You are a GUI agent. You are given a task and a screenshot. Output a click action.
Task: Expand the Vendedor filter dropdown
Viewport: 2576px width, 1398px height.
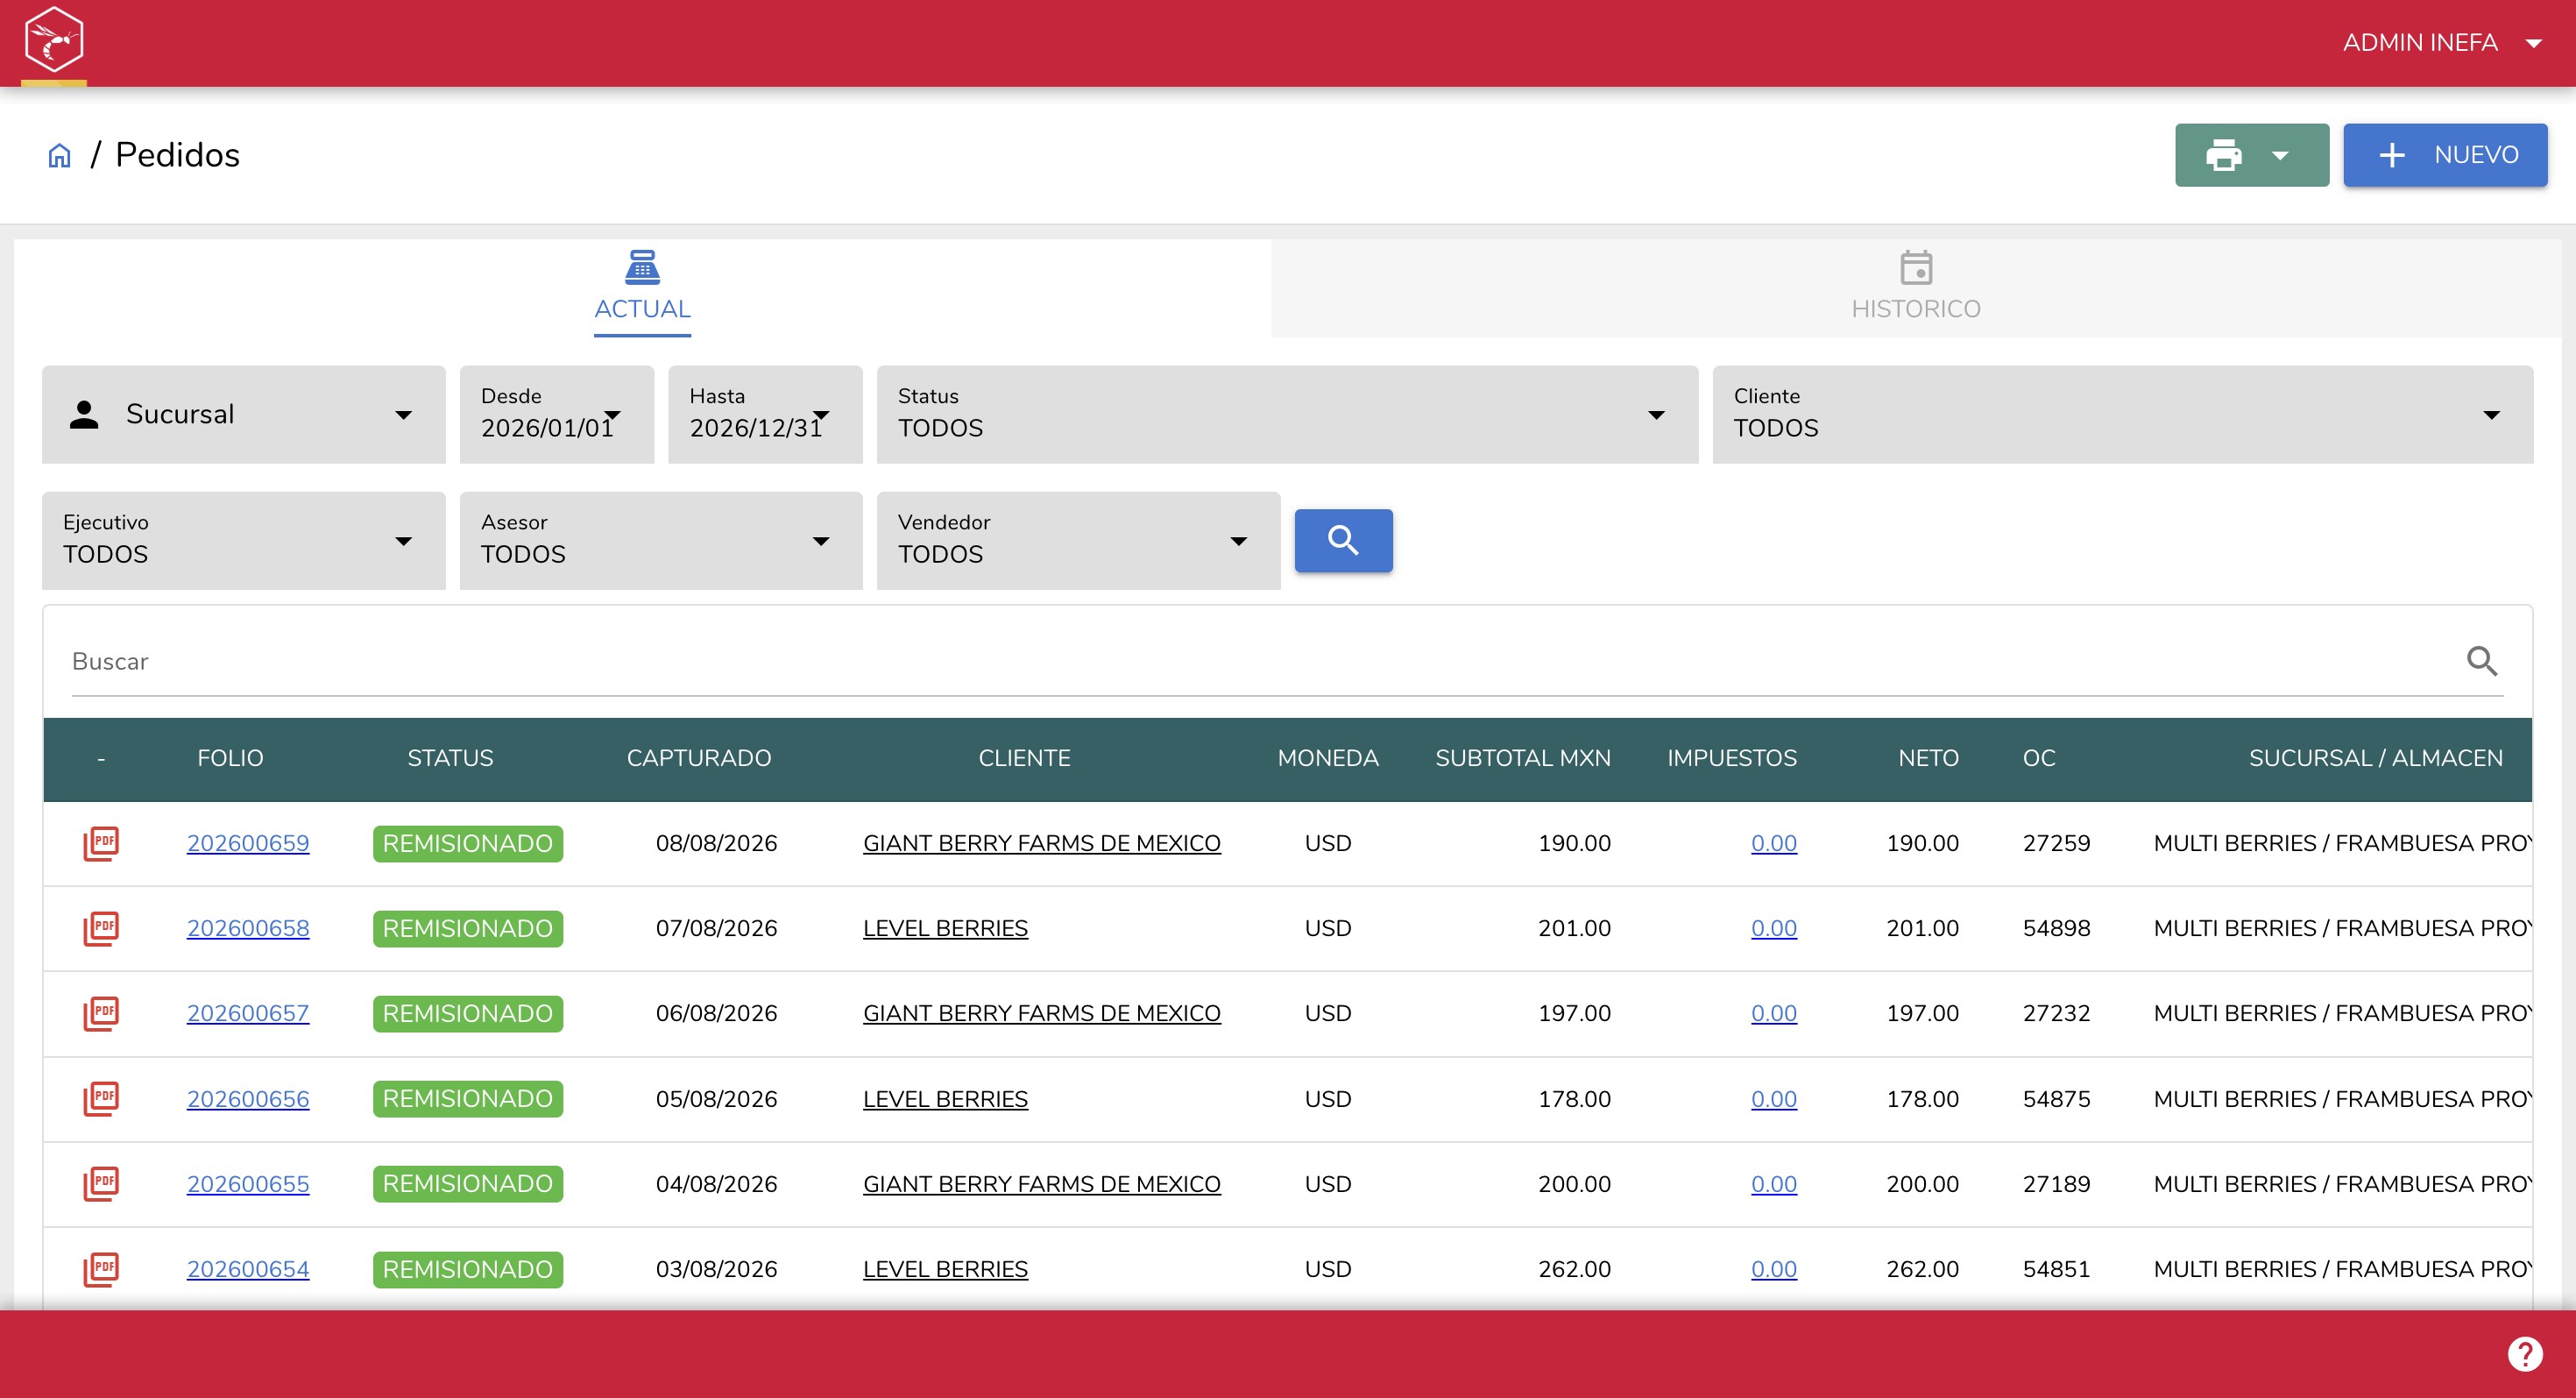pyautogui.click(x=1078, y=540)
